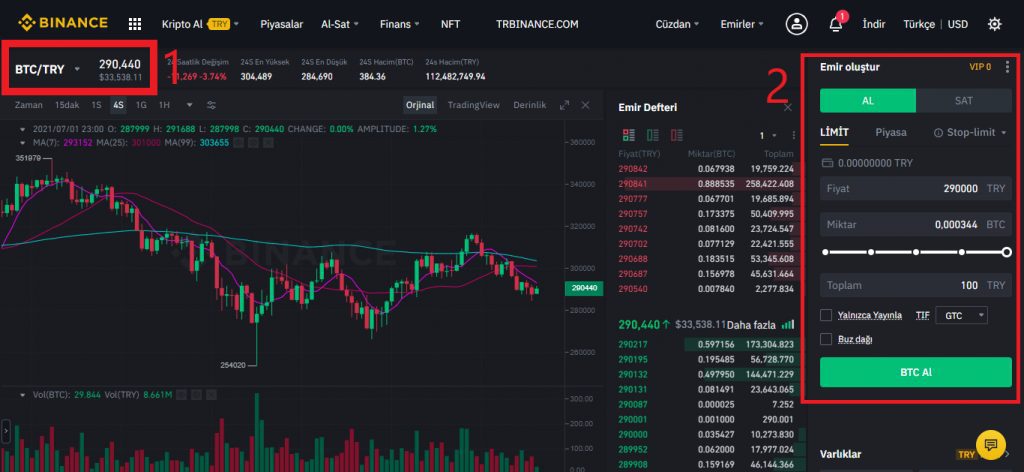Open the apps grid menu
Viewport: 1024px width, 472px height.
coord(135,24)
